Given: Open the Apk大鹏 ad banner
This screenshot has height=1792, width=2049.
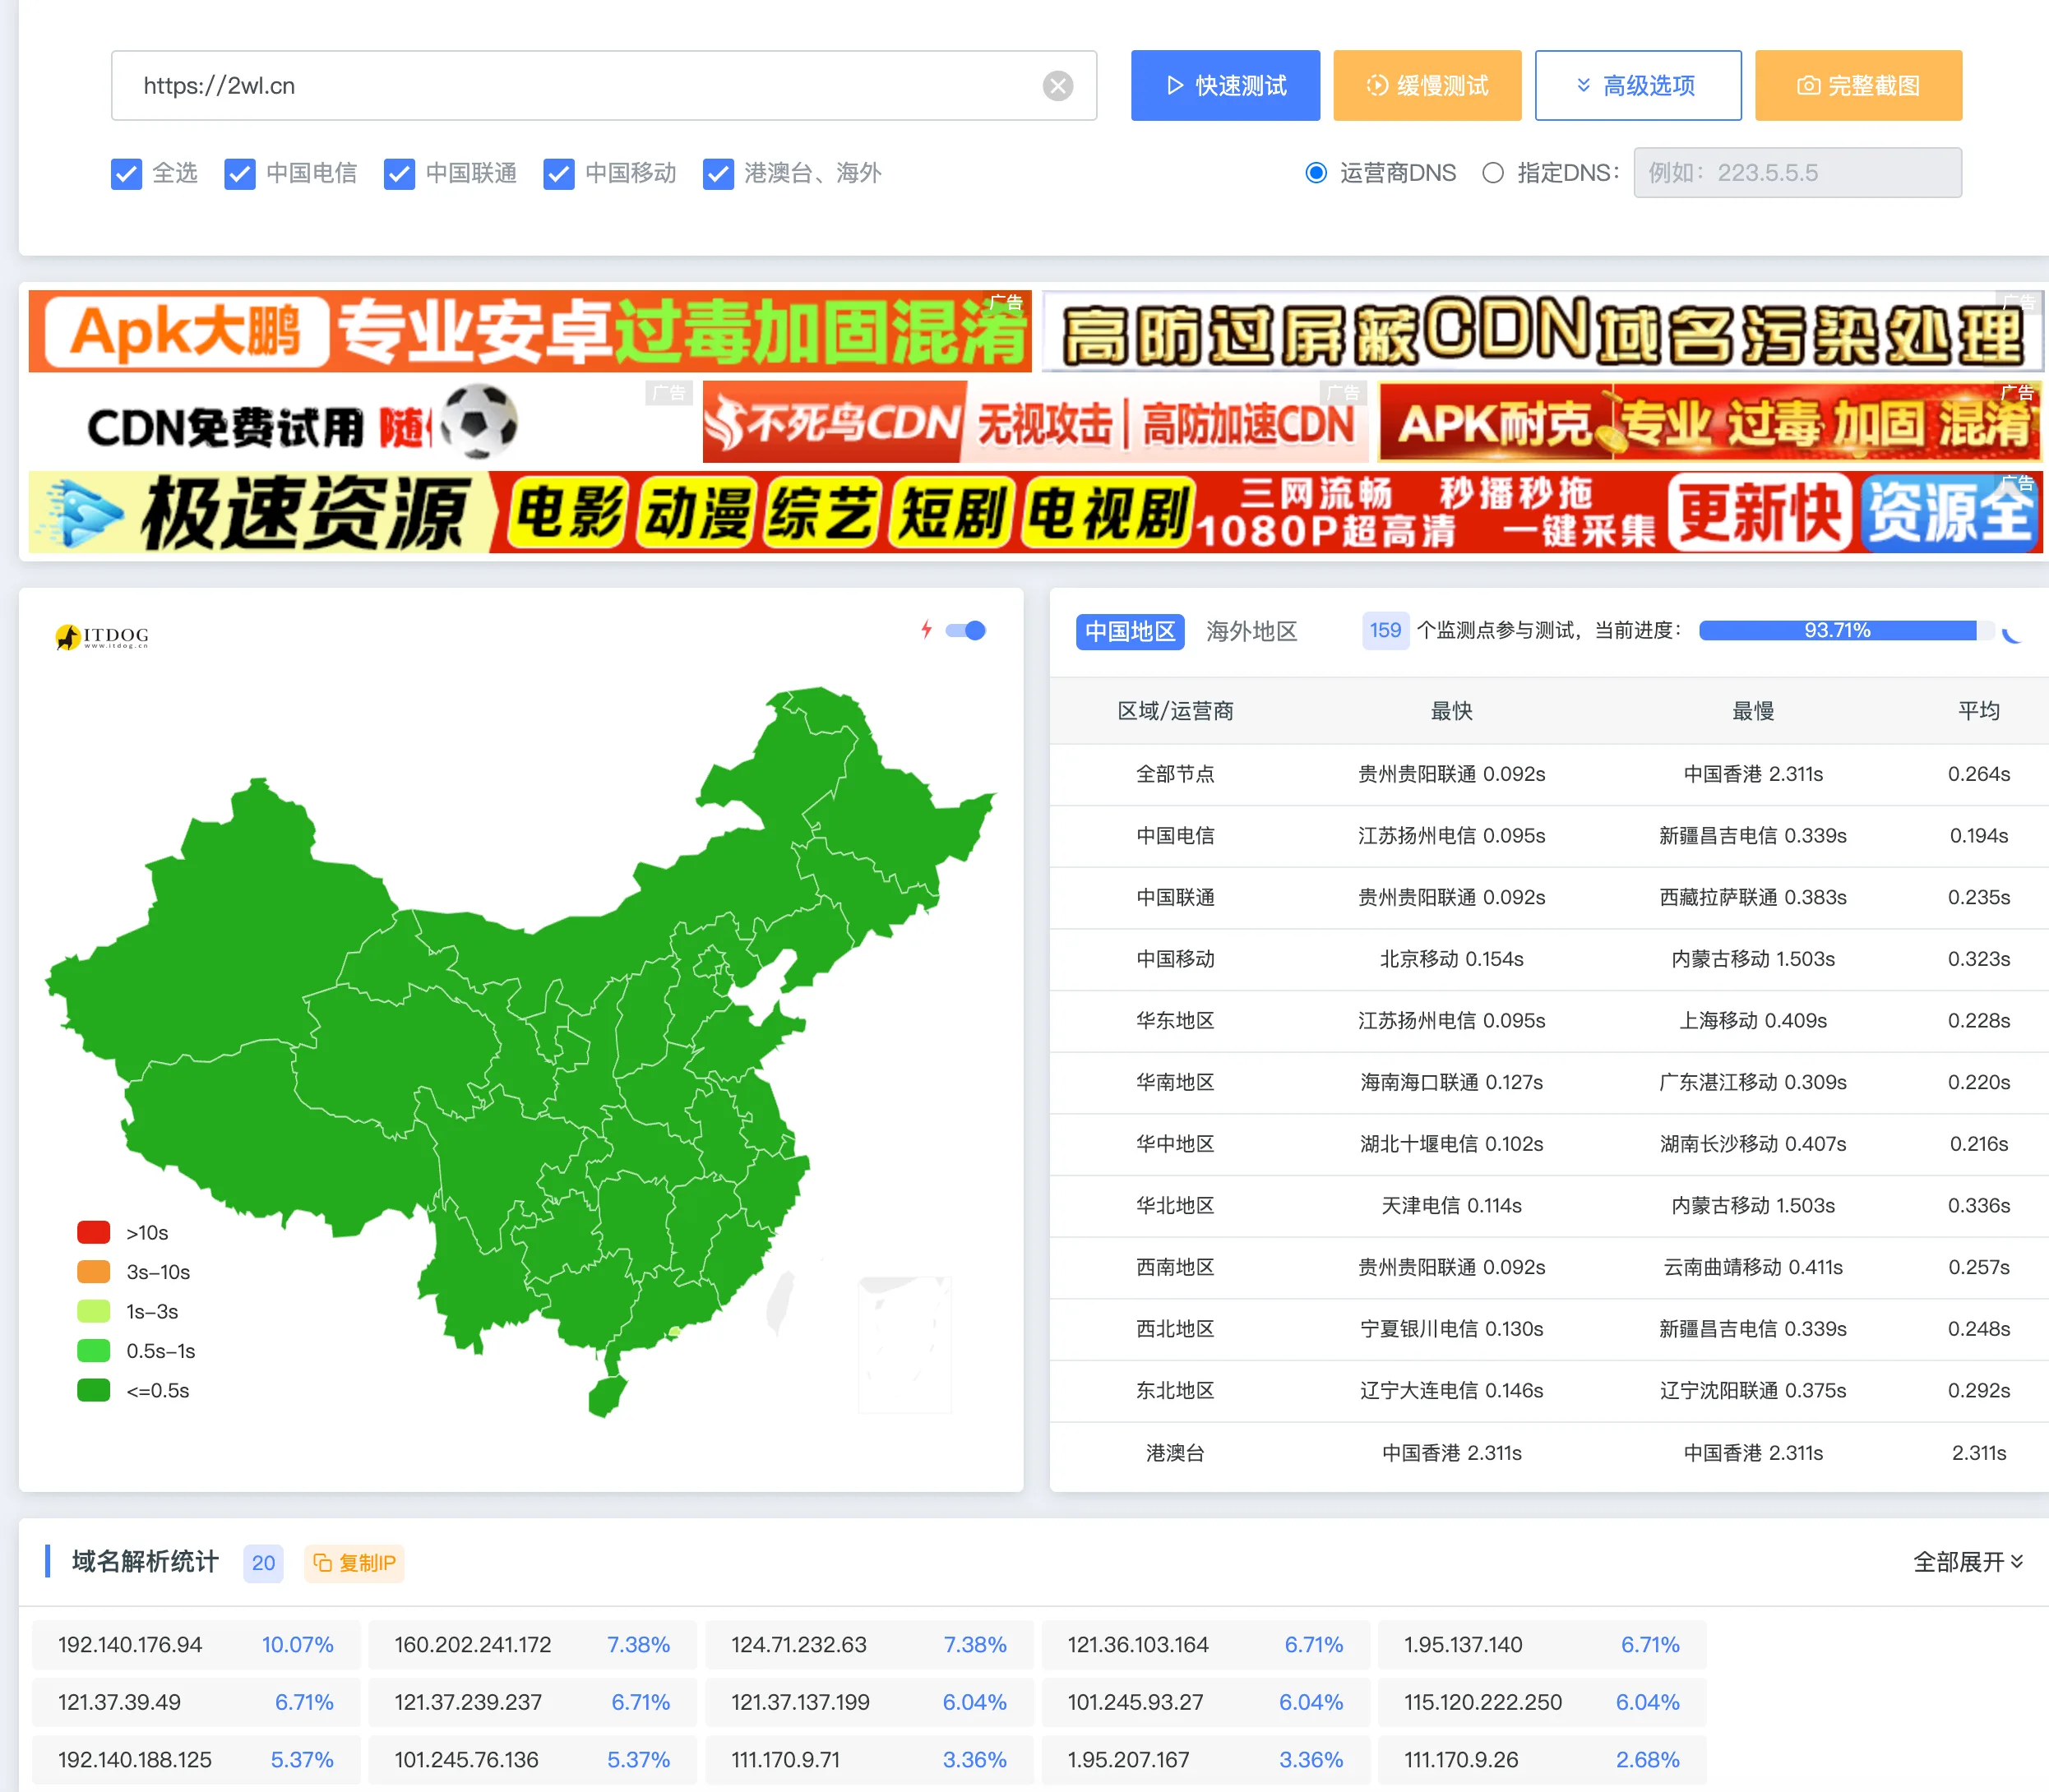Looking at the screenshot, I should pos(529,331).
